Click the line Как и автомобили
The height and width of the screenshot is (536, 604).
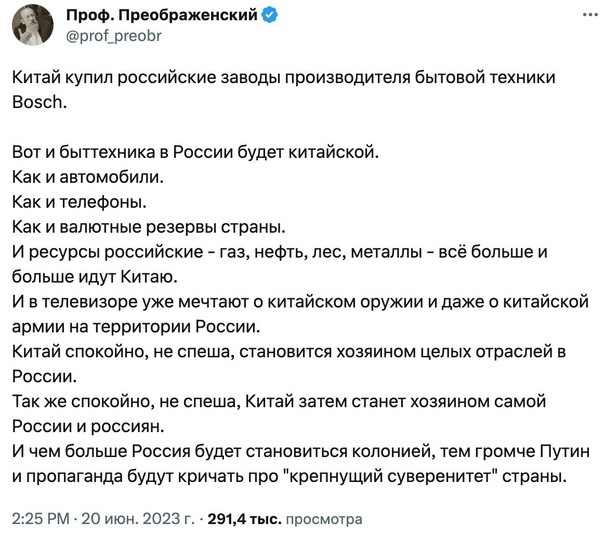88,177
